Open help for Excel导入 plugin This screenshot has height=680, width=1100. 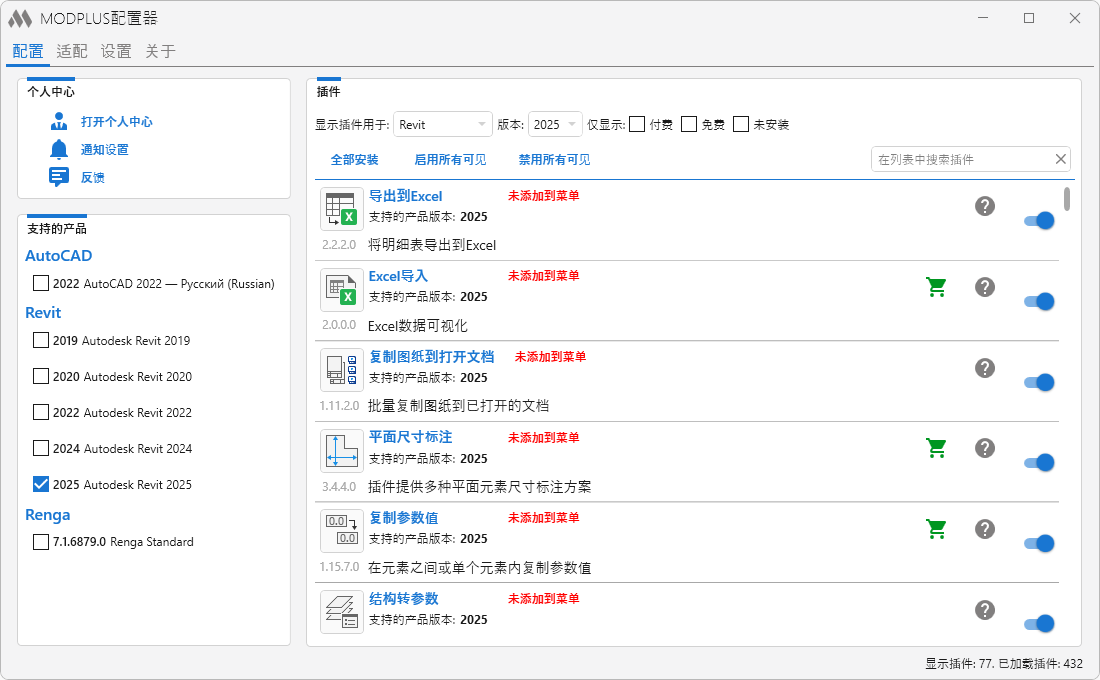985,287
